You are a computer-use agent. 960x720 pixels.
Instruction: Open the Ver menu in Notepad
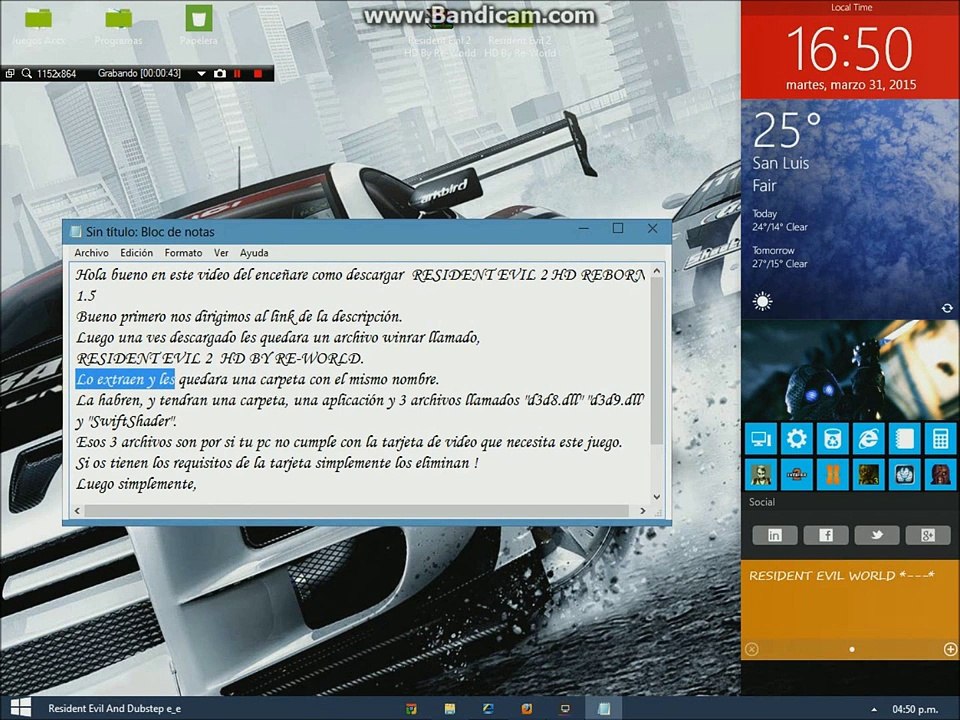[221, 253]
